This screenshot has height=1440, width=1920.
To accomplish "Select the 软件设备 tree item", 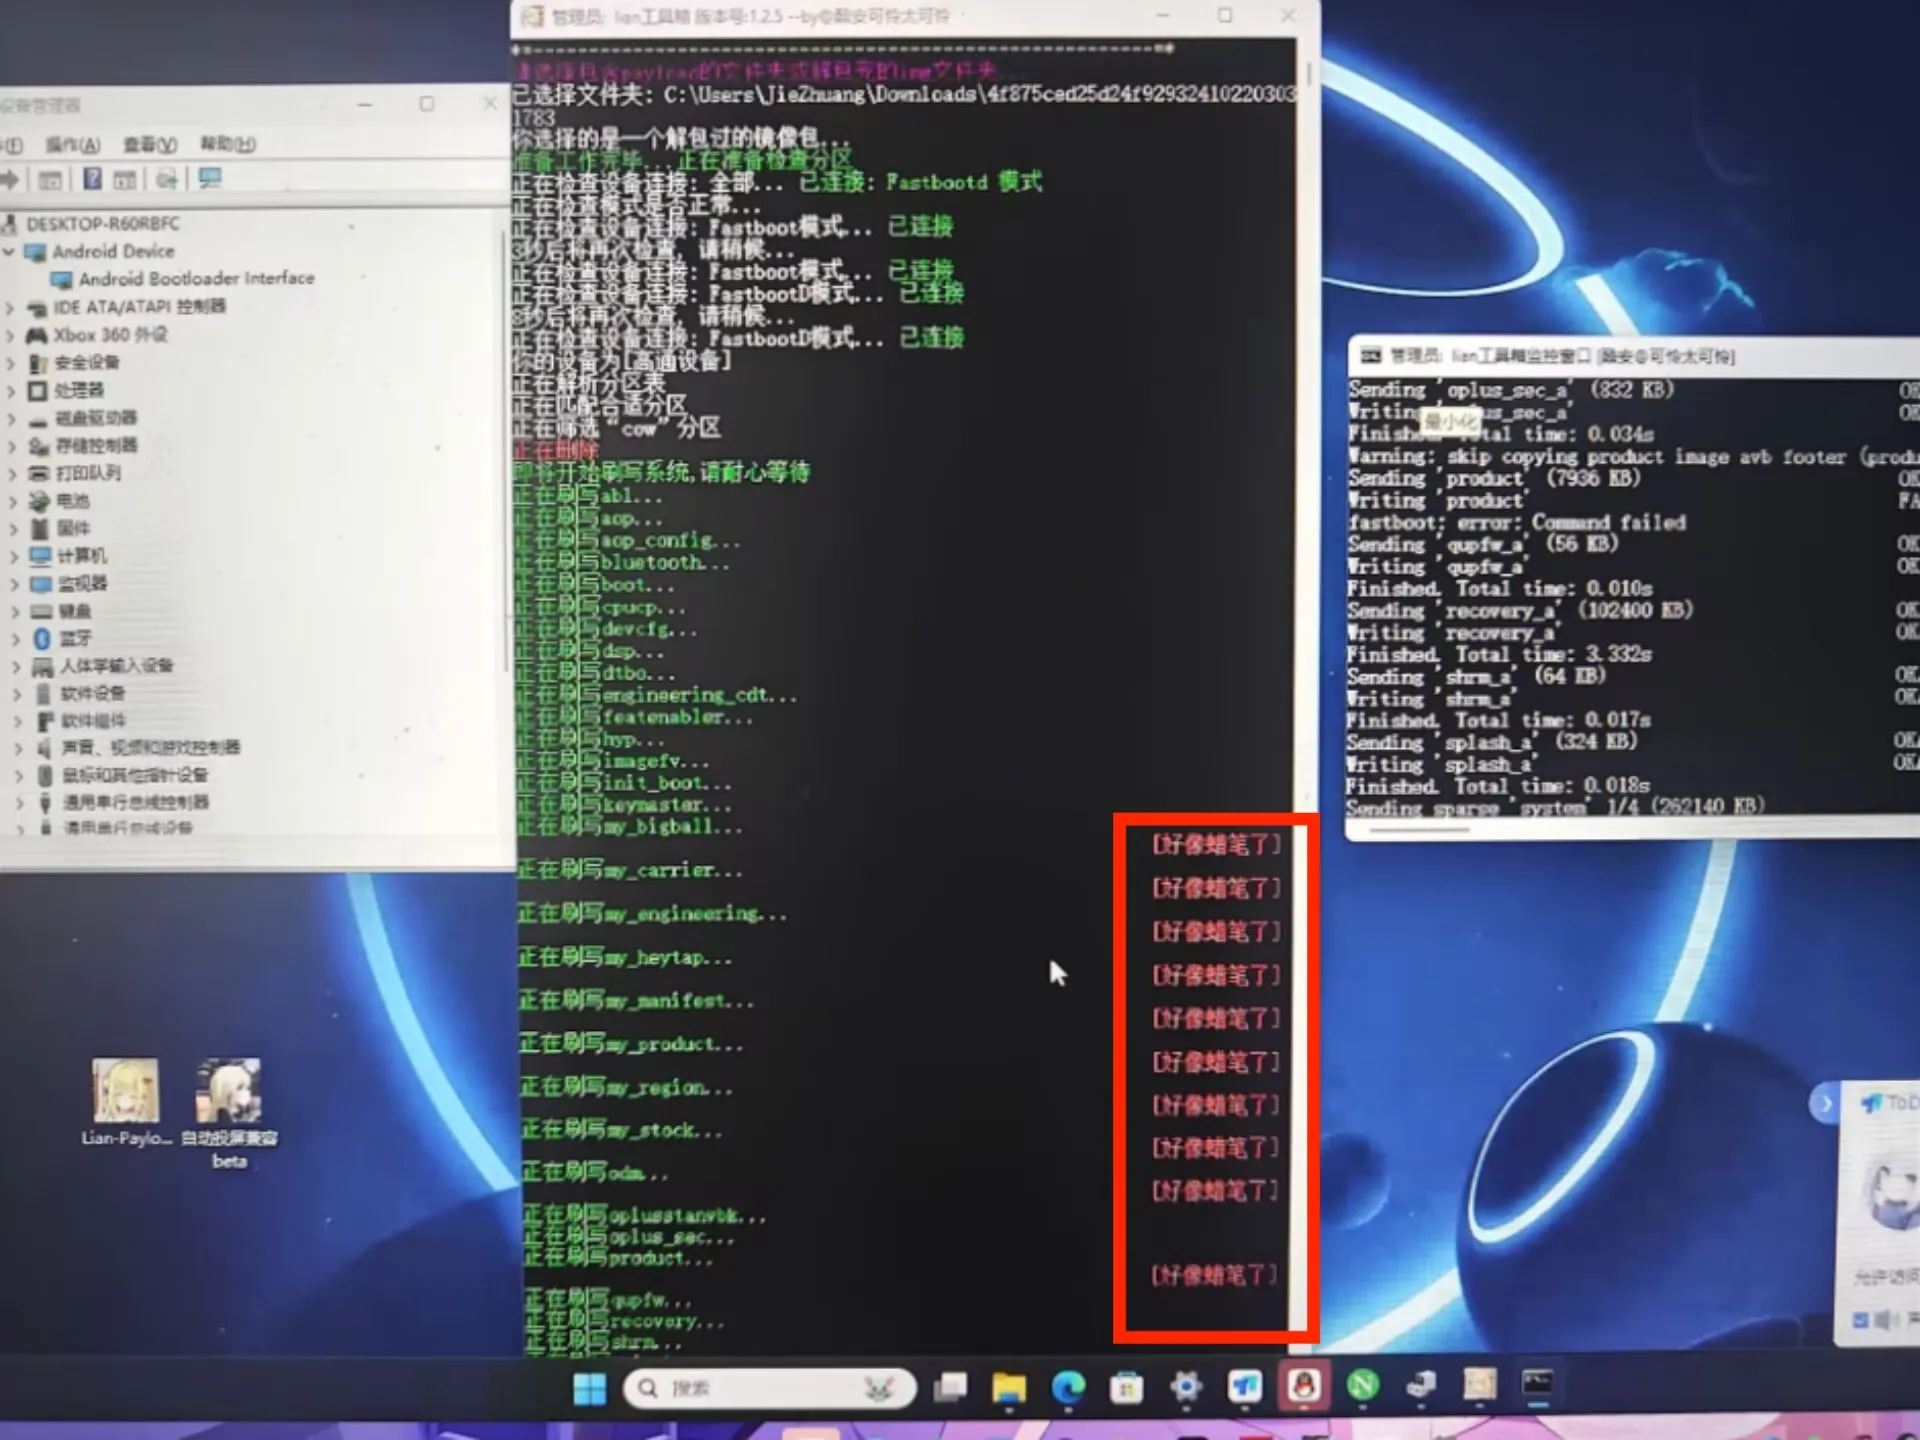I will [93, 693].
